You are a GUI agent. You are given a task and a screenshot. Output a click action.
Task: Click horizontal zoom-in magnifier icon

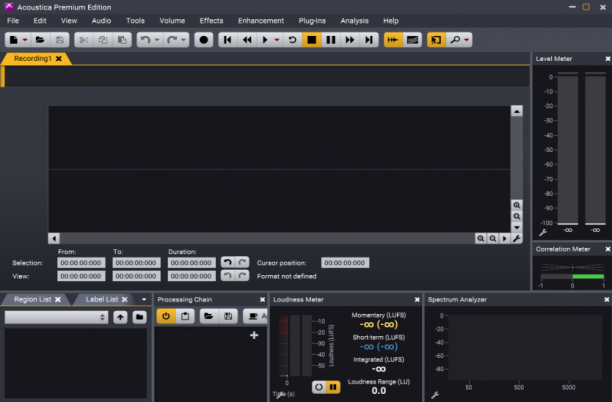click(481, 238)
